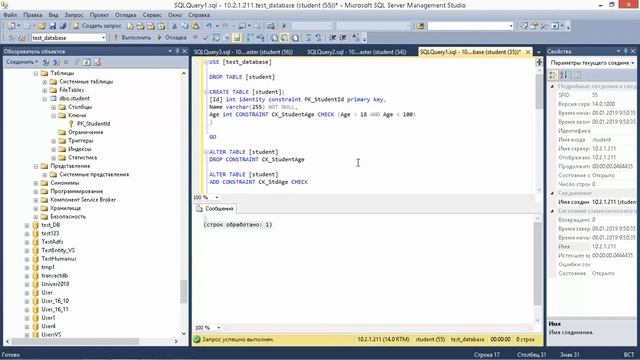
Task: Pin the Properties panel
Action: tap(625, 51)
